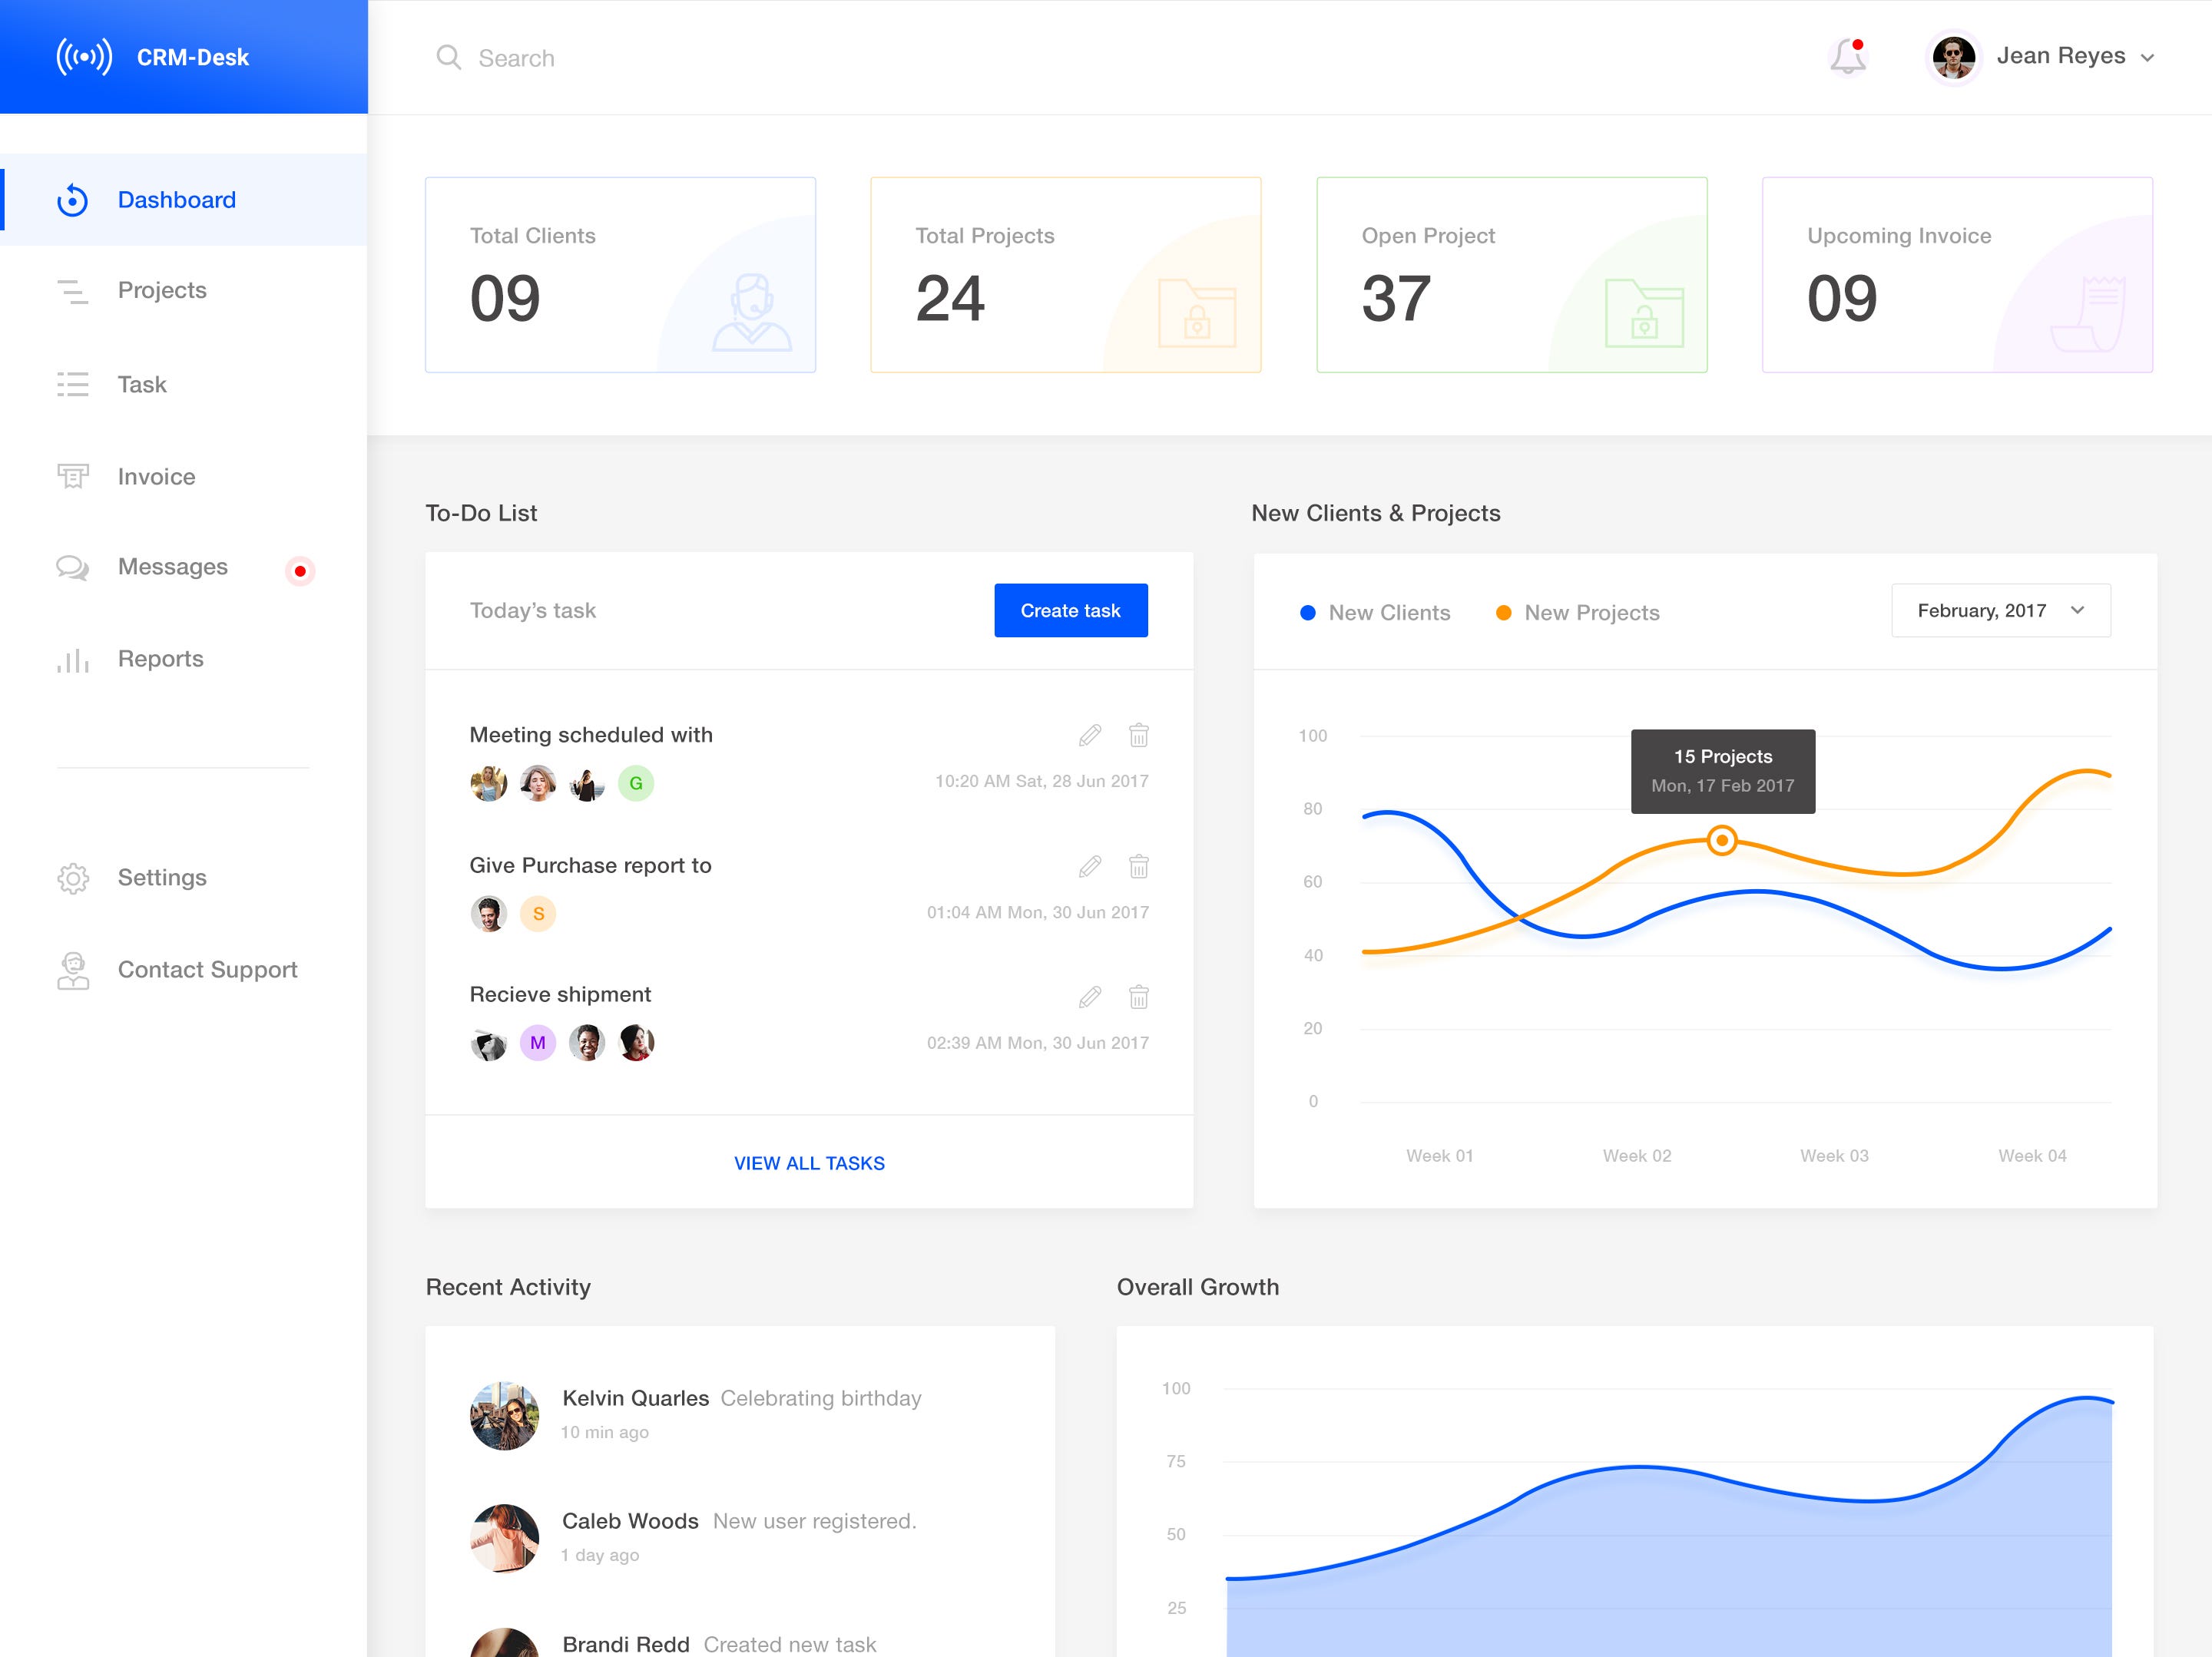The image size is (2212, 1657).
Task: Select the Projects sidebar icon
Action: (73, 290)
